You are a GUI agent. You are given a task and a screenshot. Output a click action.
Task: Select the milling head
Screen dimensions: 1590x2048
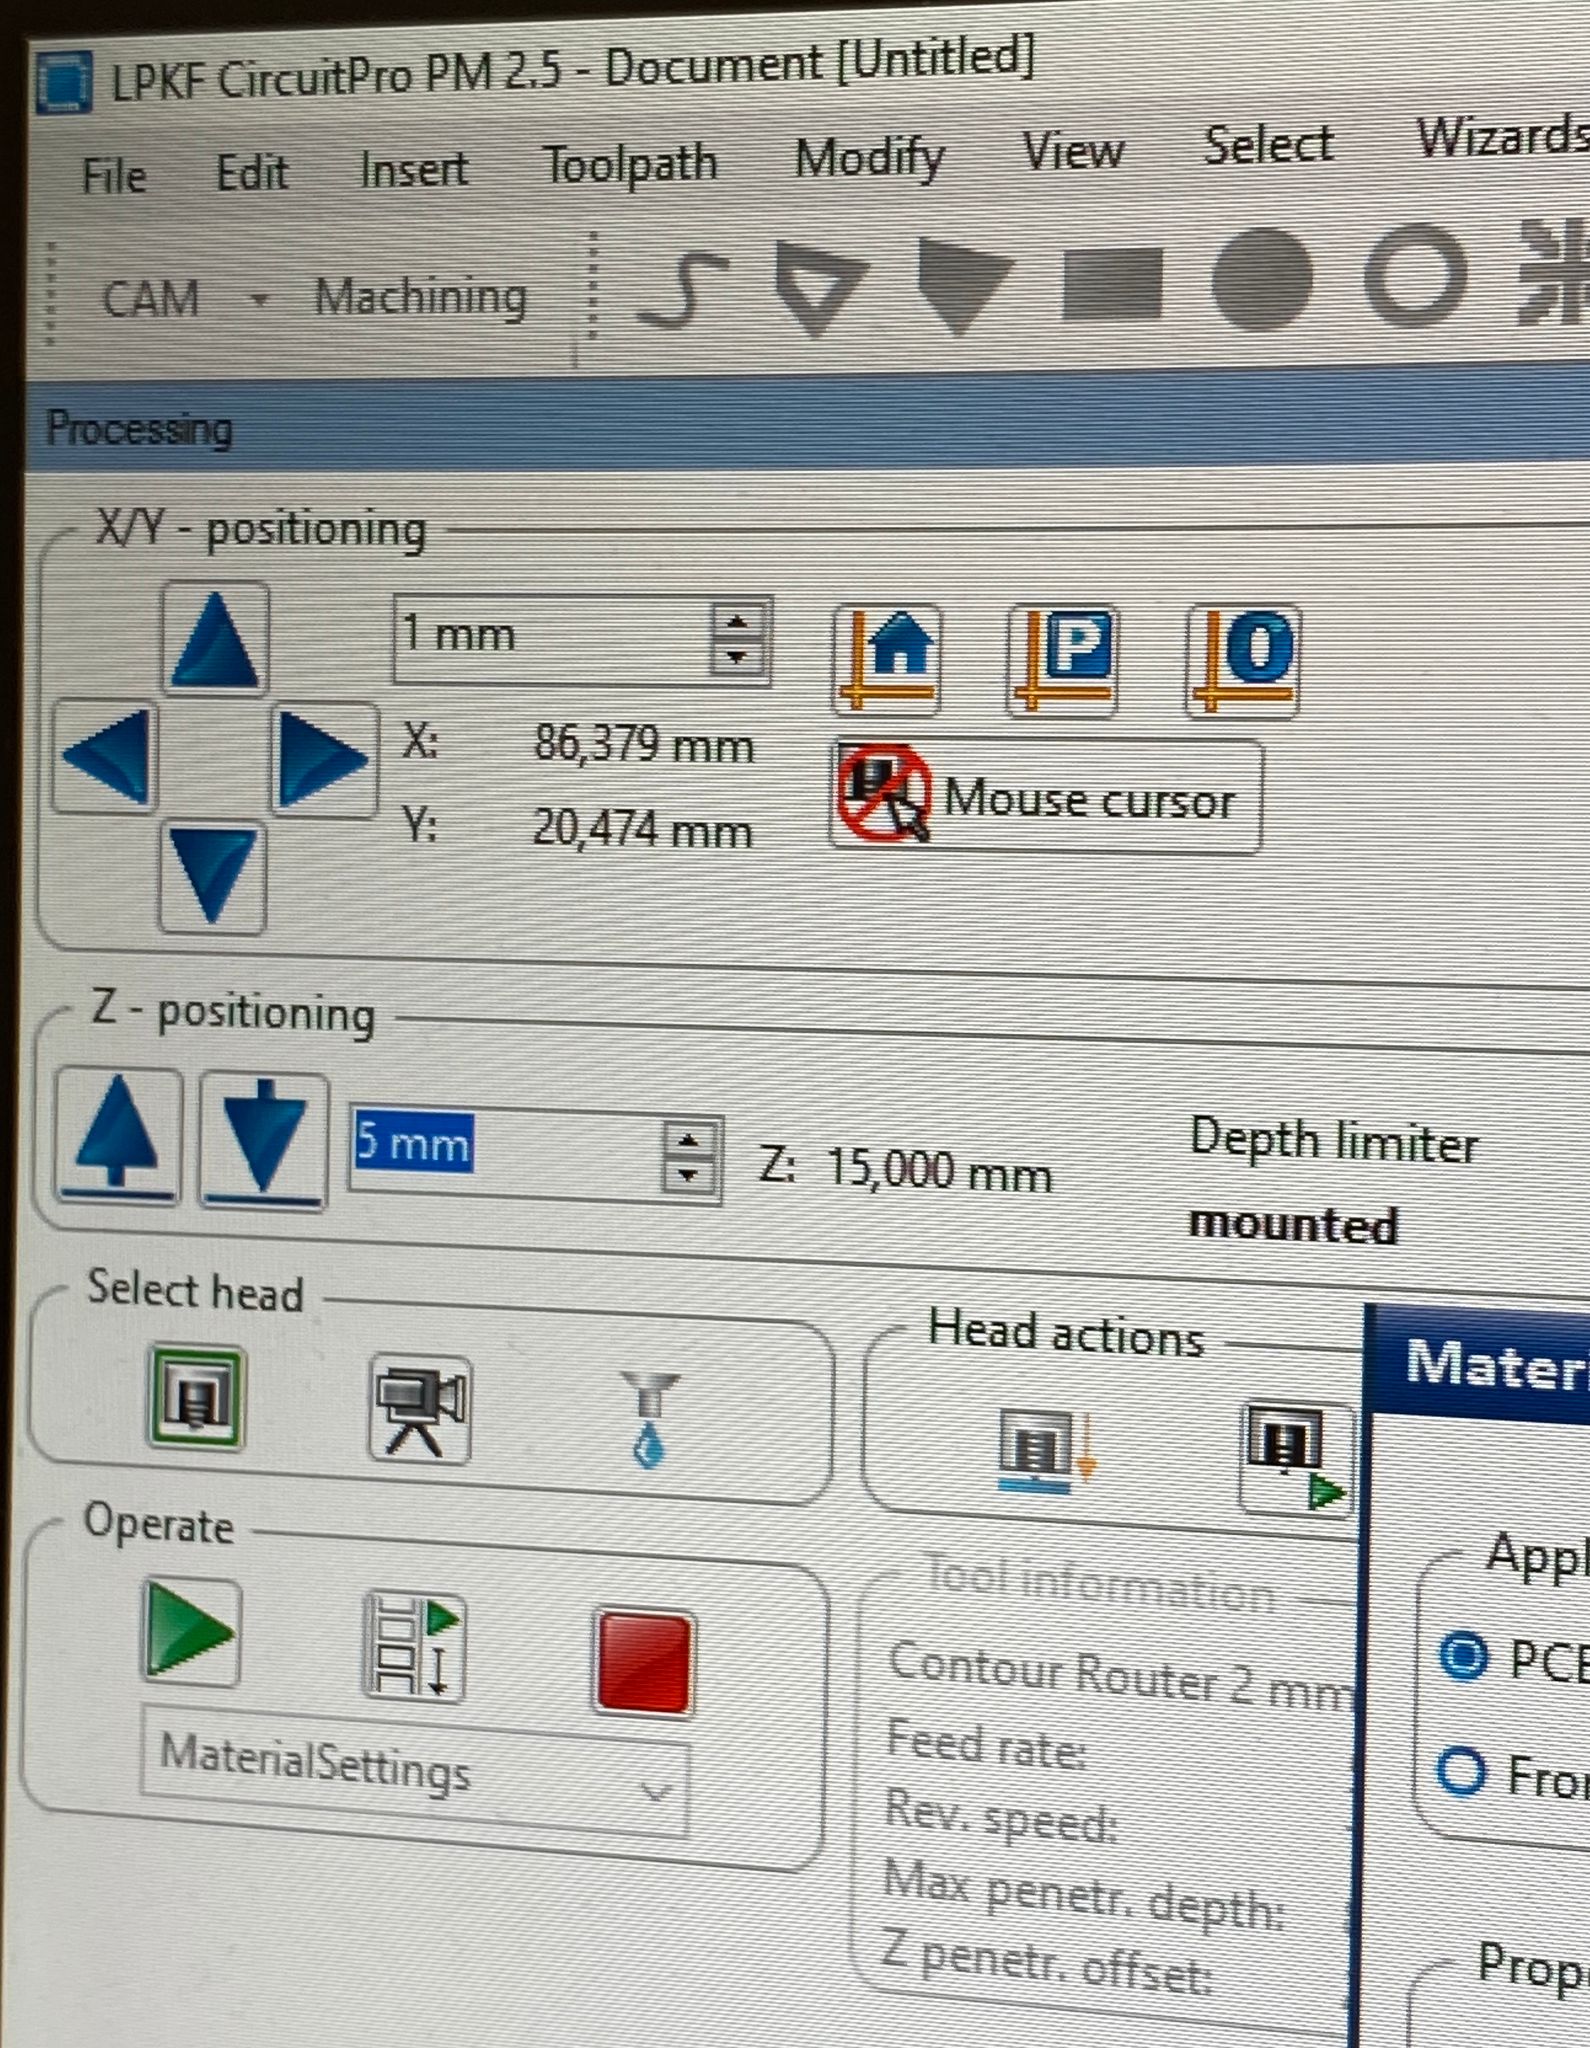pos(195,1397)
